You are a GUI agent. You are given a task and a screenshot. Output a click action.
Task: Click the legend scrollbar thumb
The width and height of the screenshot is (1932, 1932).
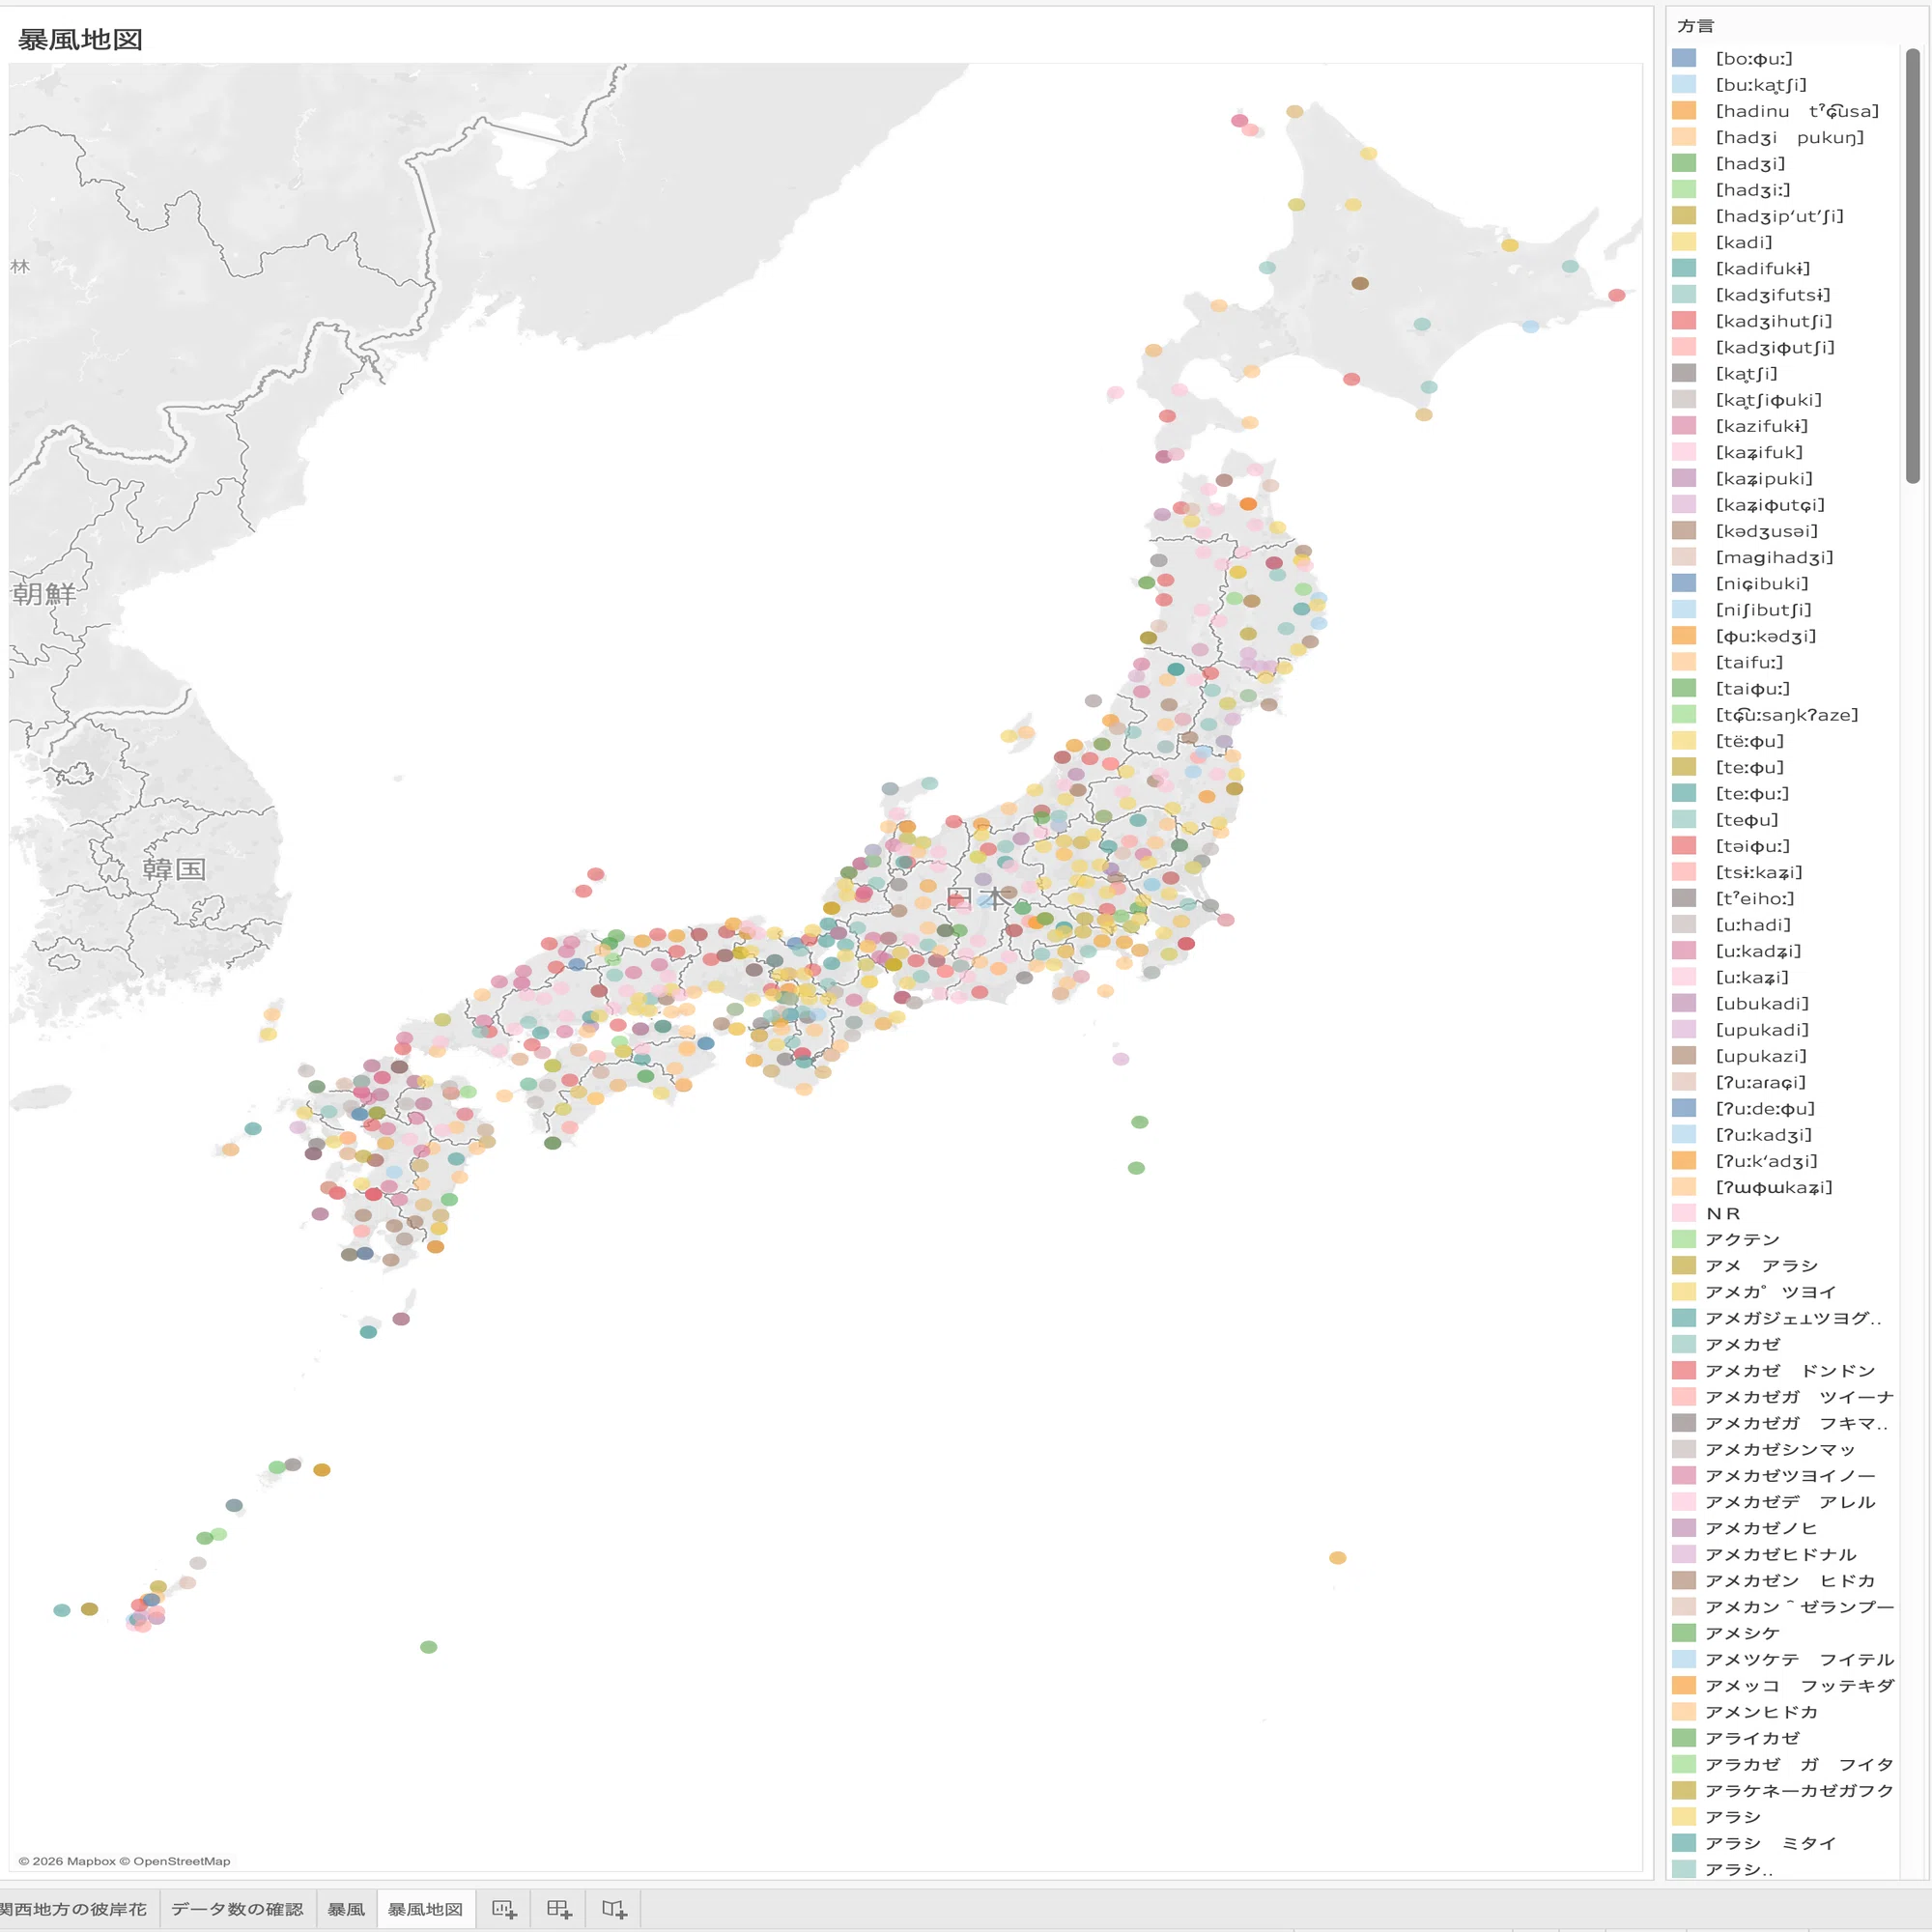[1913, 265]
